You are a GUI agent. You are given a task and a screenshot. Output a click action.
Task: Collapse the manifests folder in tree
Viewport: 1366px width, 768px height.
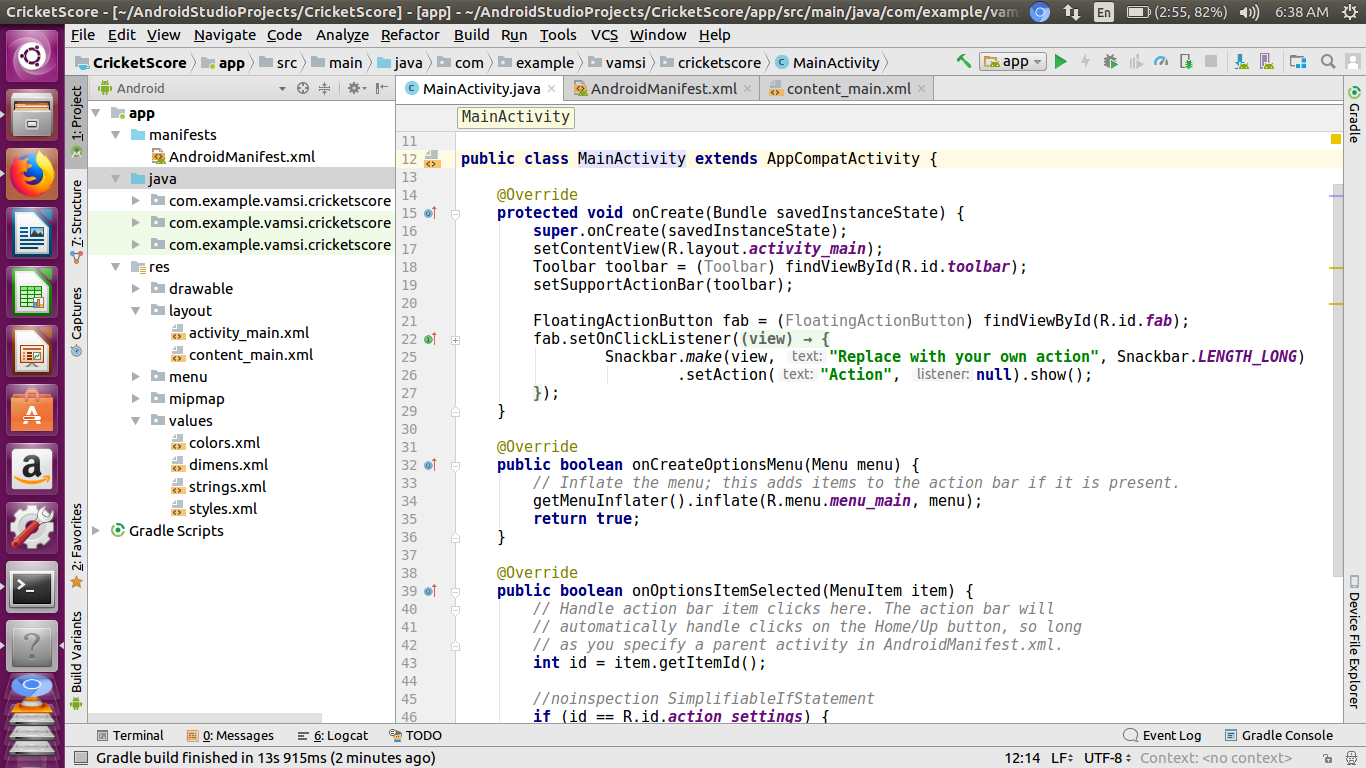pyautogui.click(x=116, y=135)
